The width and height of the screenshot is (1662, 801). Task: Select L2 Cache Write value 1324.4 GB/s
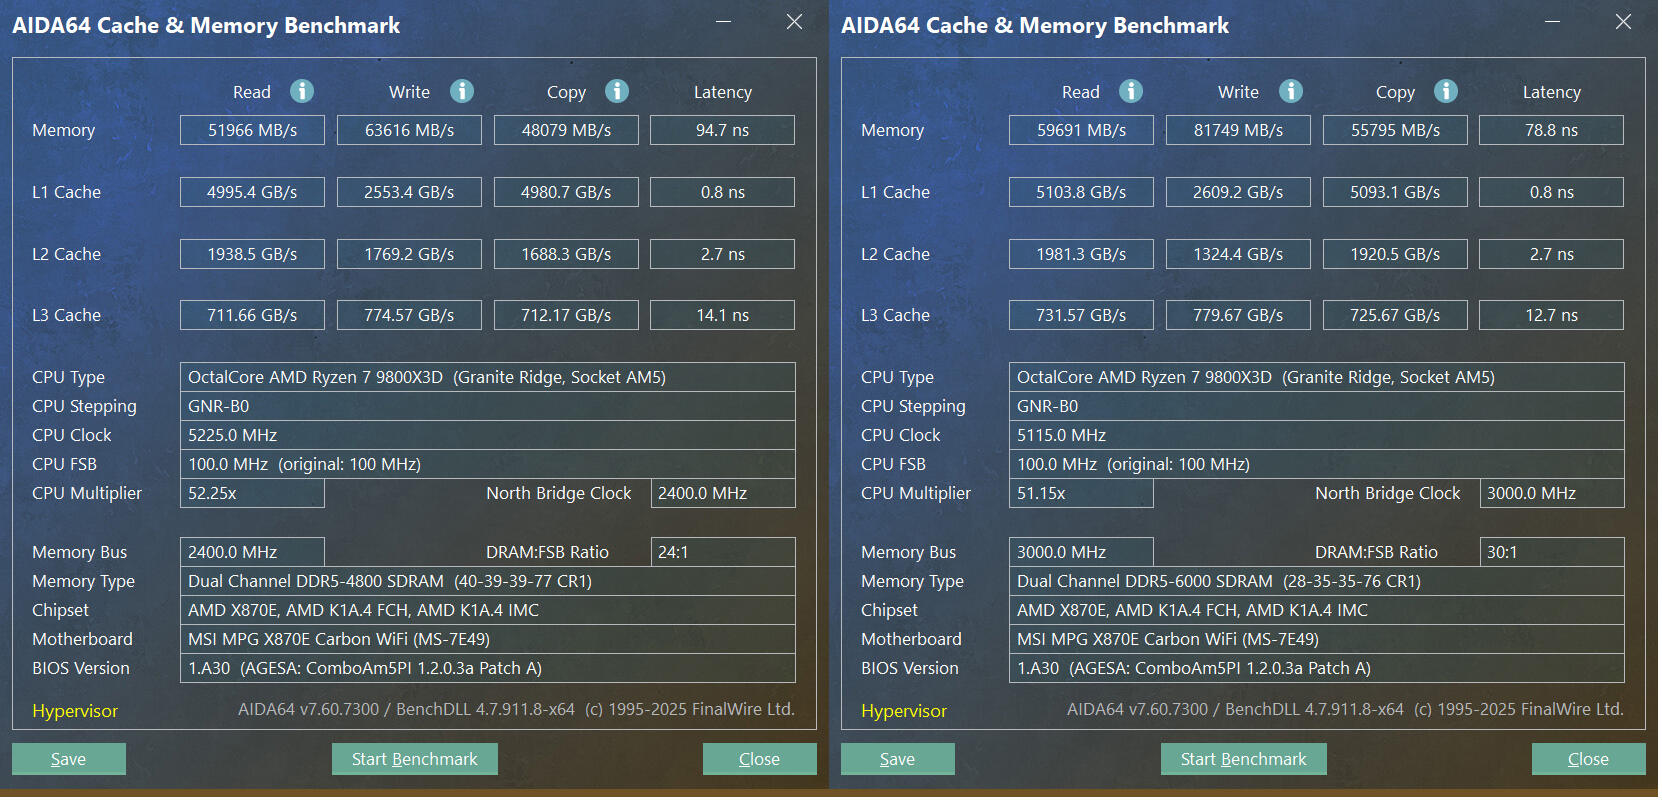coord(1238,254)
